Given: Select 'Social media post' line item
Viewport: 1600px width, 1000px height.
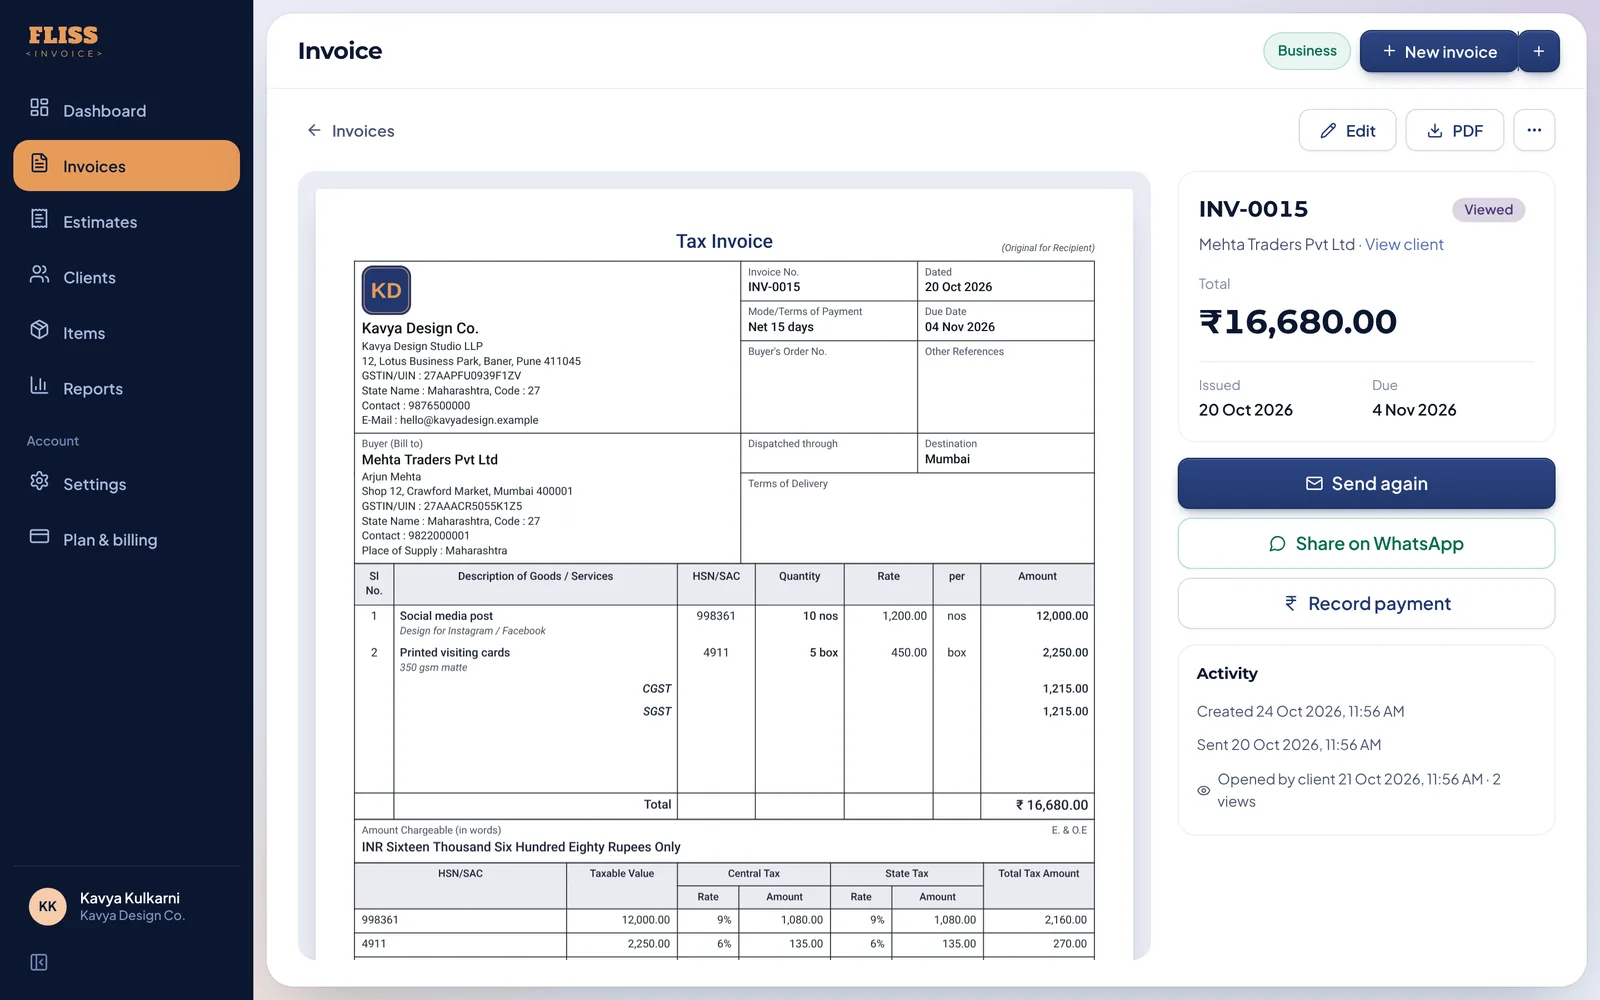Looking at the screenshot, I should point(446,616).
